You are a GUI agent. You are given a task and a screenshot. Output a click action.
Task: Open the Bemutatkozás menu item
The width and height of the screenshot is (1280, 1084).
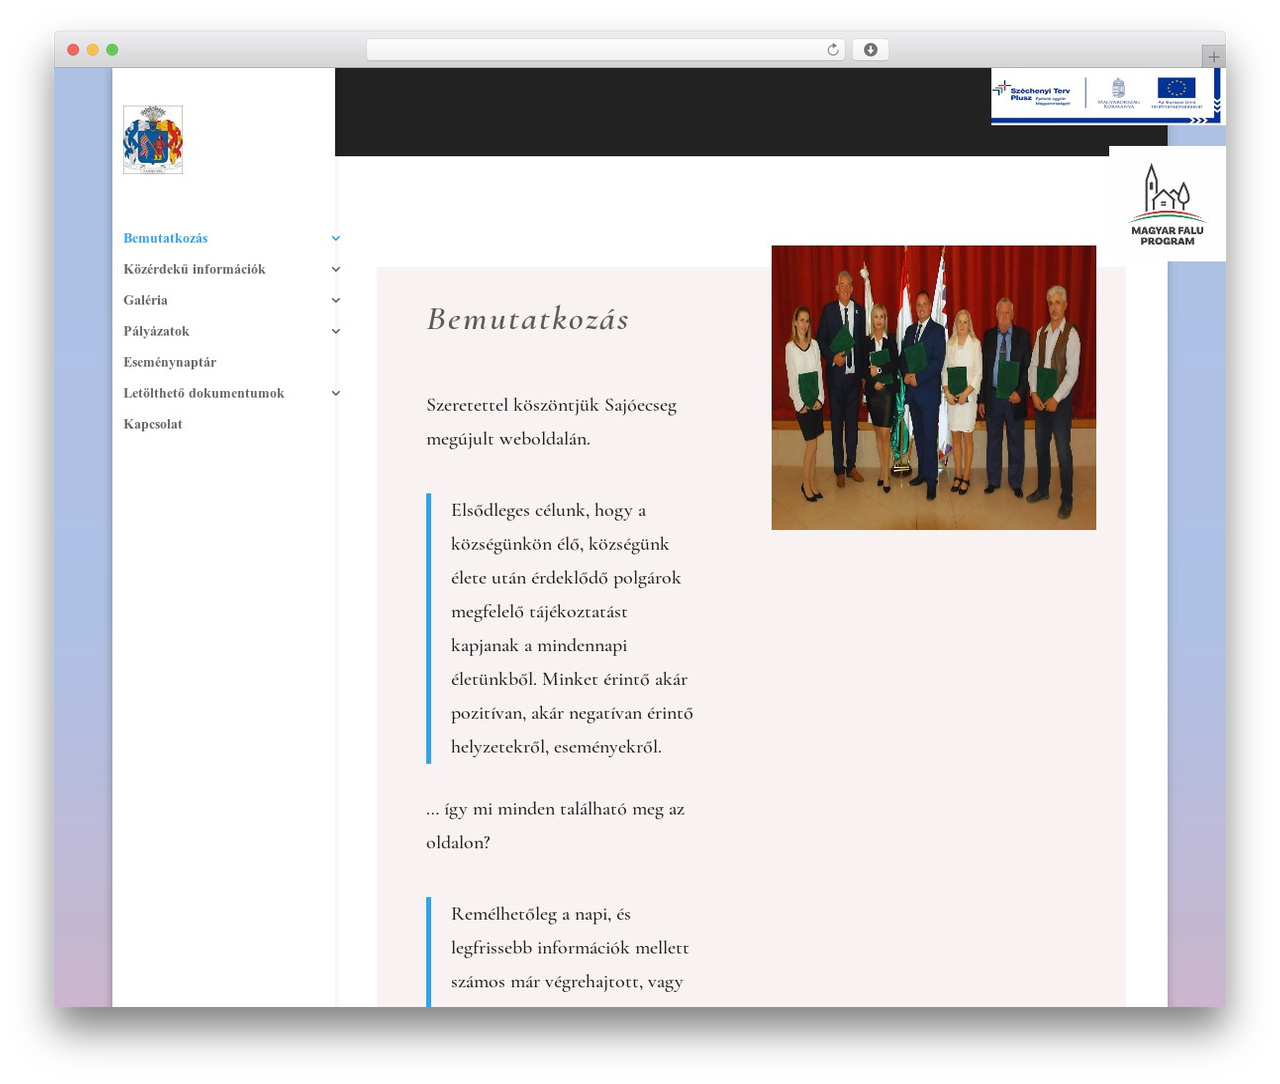(166, 238)
